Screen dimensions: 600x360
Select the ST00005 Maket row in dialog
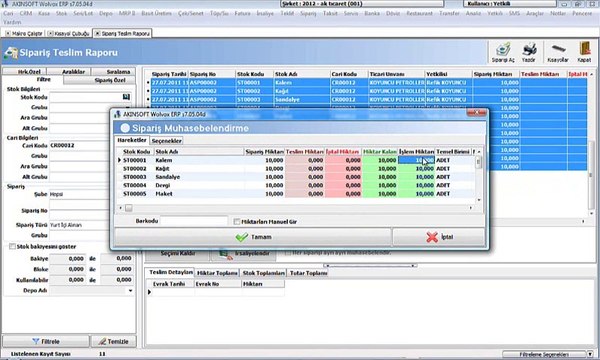[x=295, y=194]
